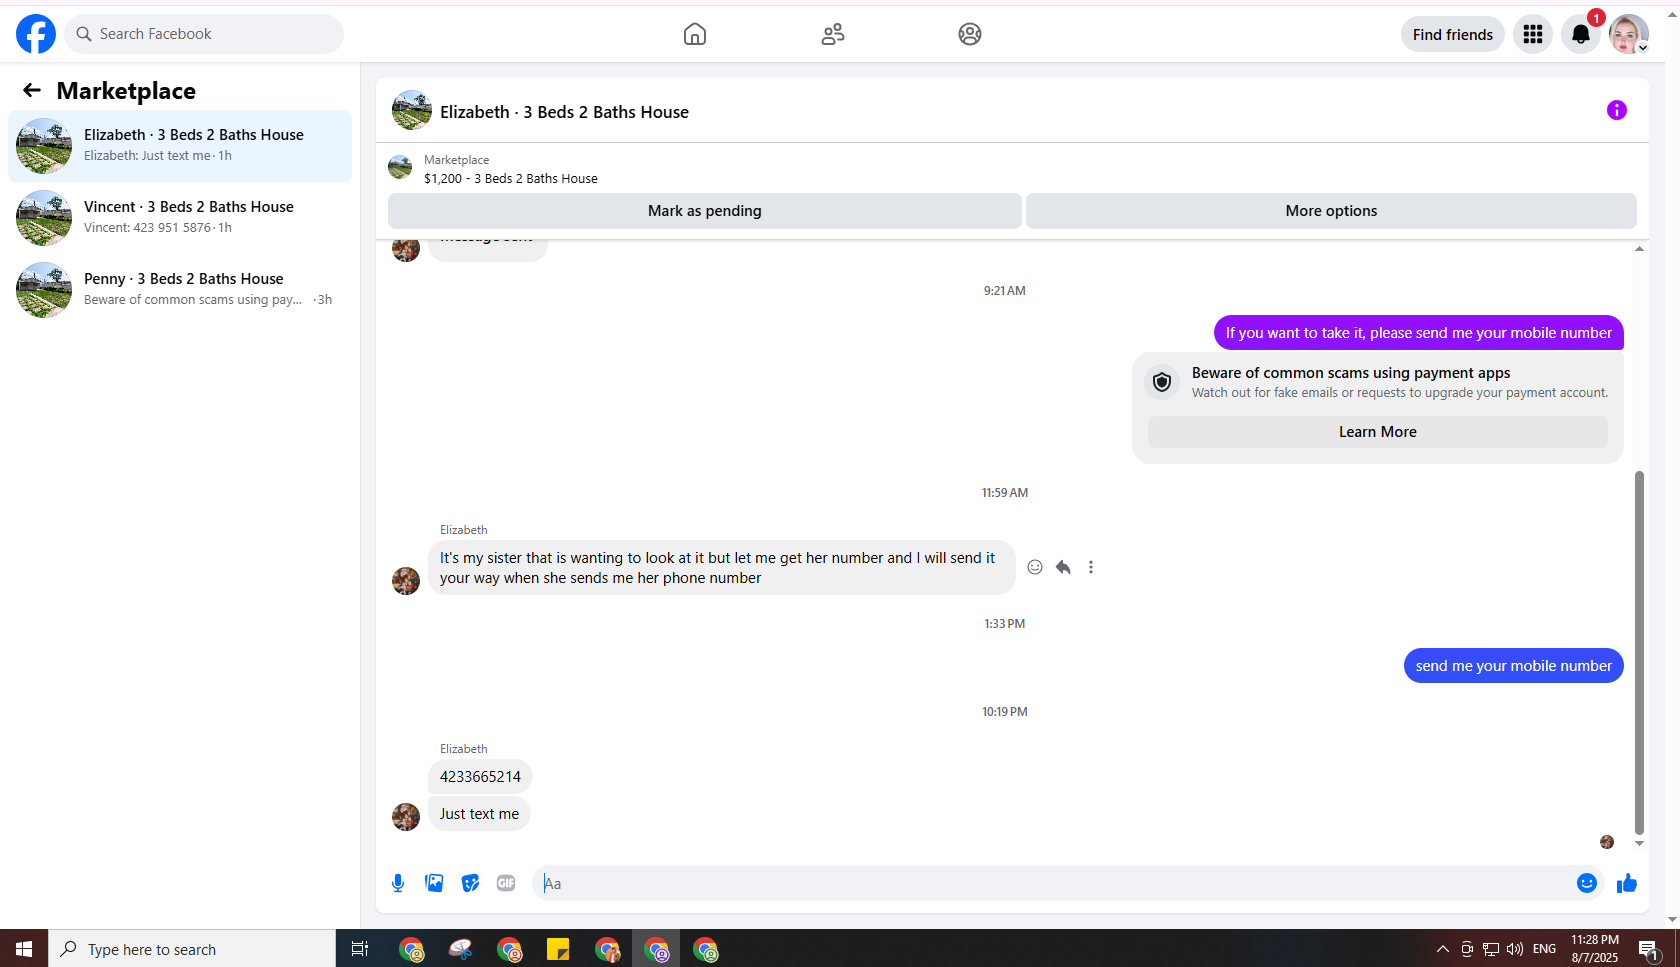This screenshot has height=967, width=1680.
Task: Open the taskbar clock showing 11:28 PM
Action: 1594,949
